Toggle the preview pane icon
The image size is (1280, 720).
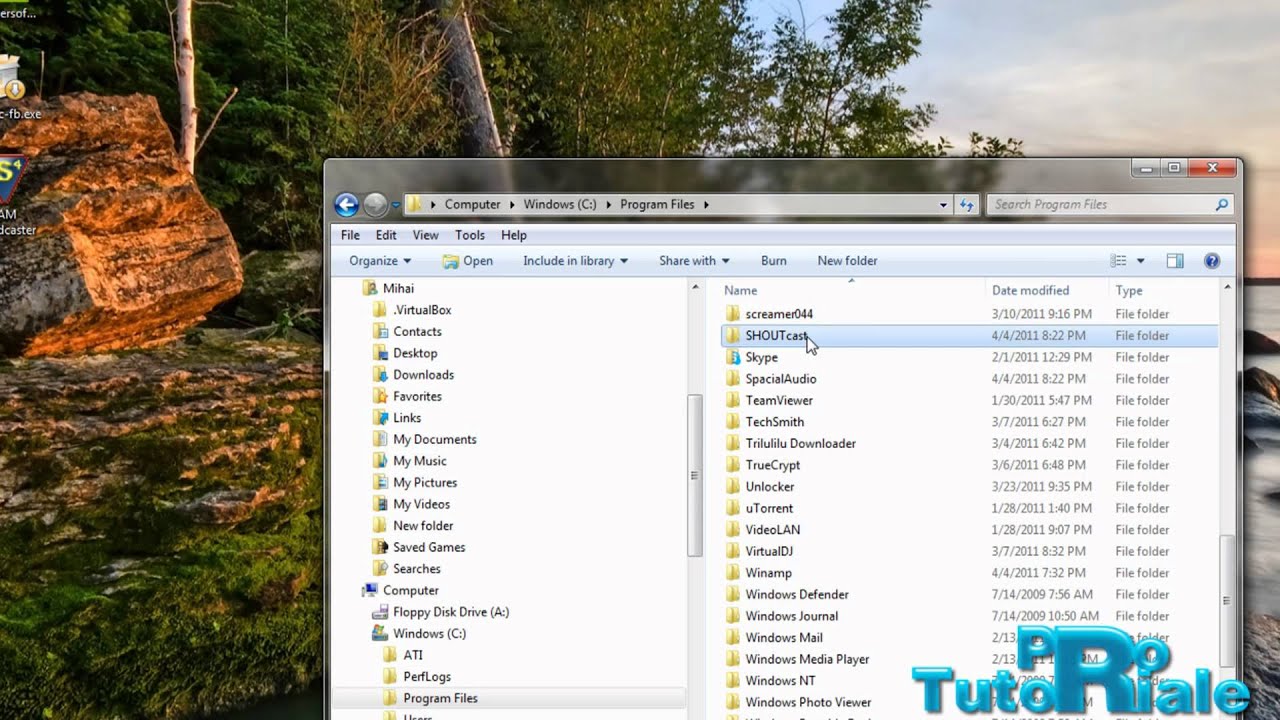click(x=1175, y=261)
